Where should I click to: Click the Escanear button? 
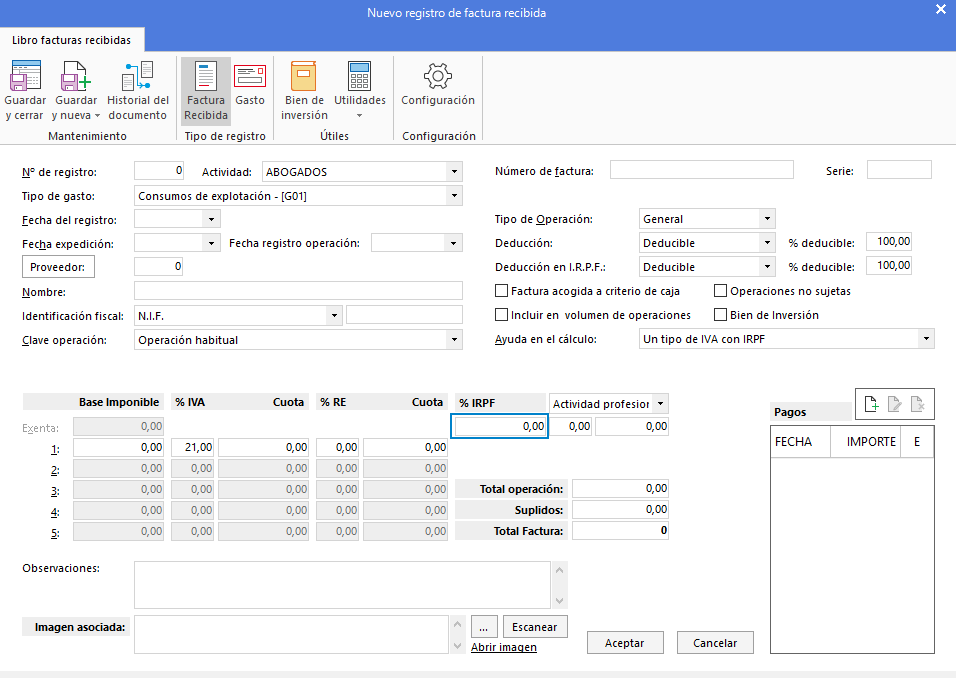(x=535, y=627)
